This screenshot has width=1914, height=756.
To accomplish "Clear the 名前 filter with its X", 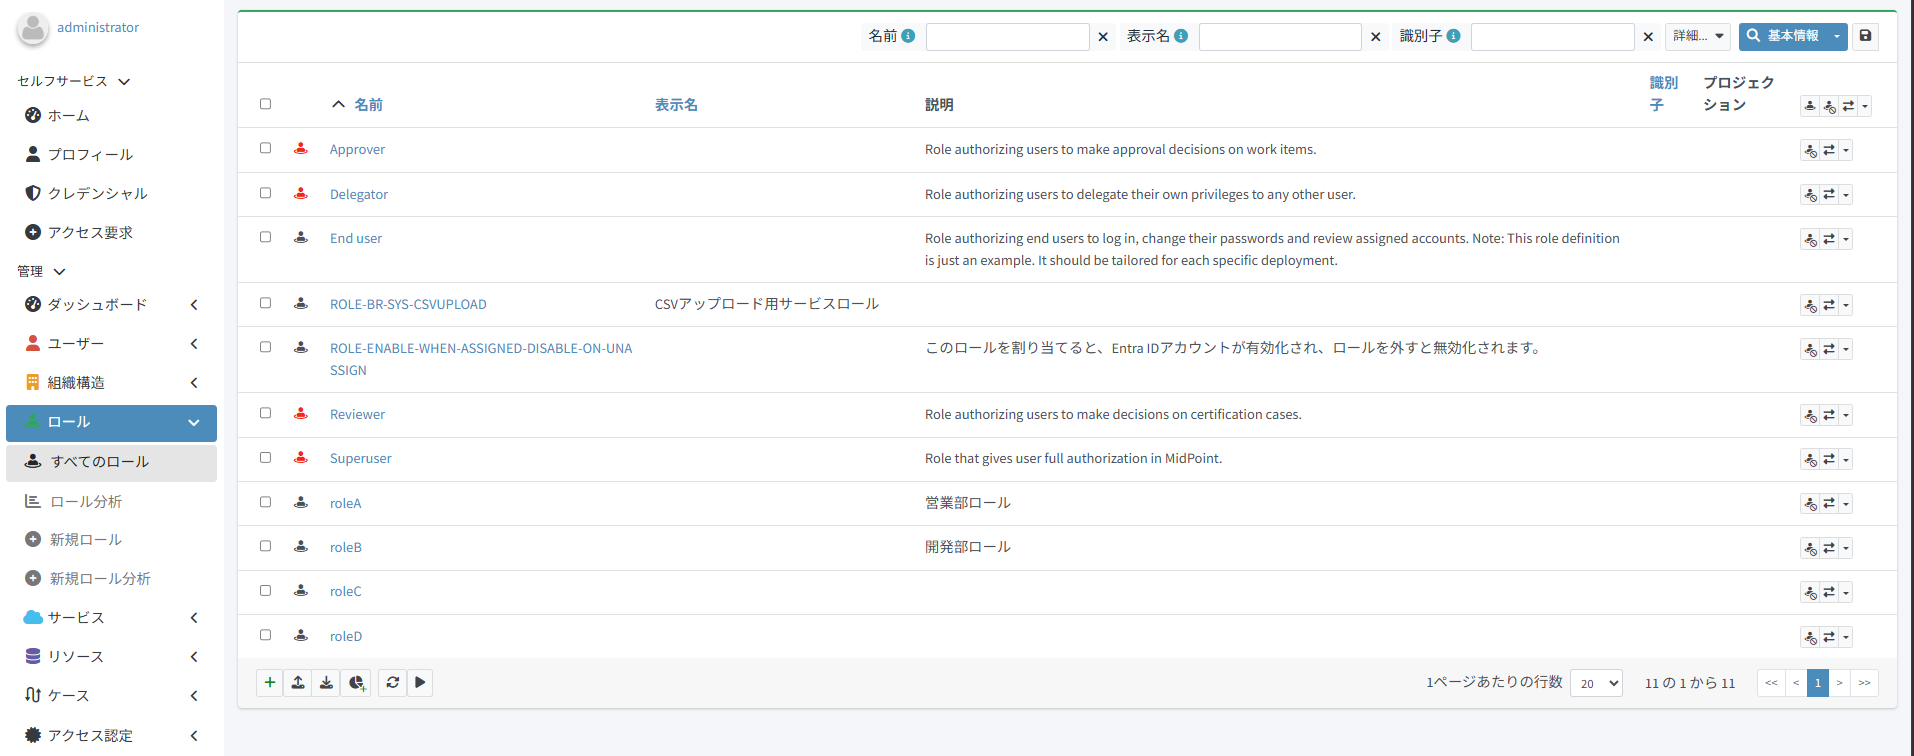I will pos(1103,37).
